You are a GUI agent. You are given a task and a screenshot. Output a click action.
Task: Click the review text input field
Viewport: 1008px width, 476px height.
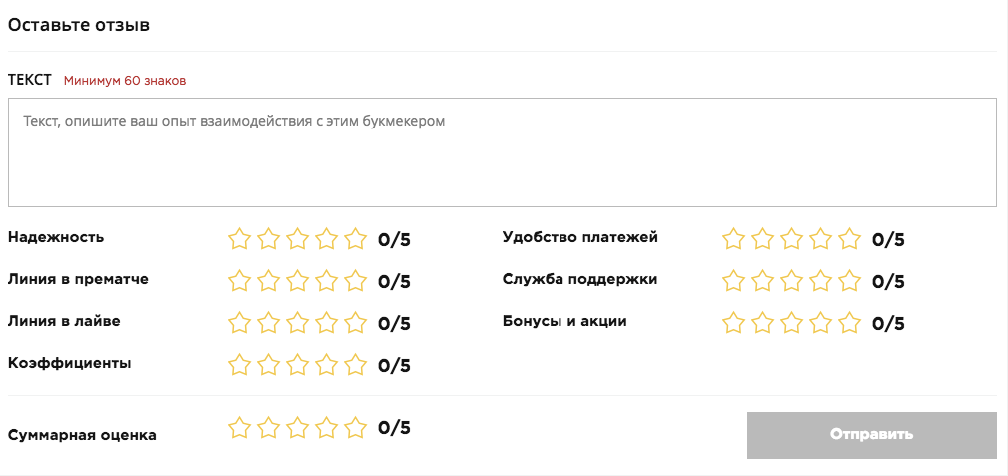click(x=502, y=152)
